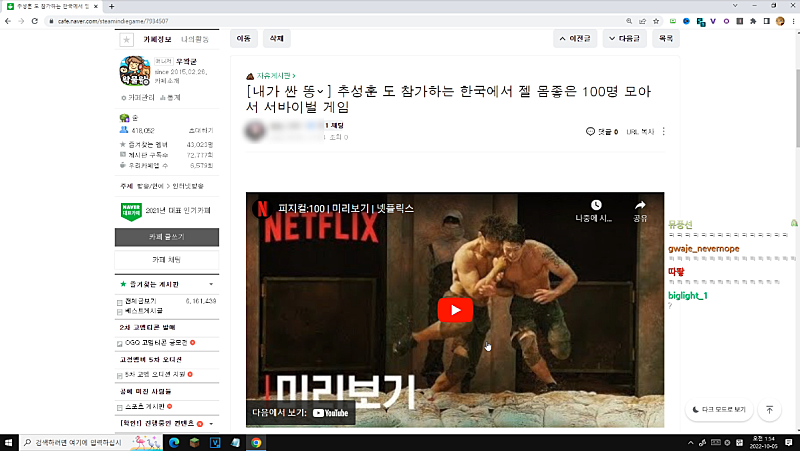Open the Minecraft block icon on taskbar
The width and height of the screenshot is (800, 451).
click(194, 442)
